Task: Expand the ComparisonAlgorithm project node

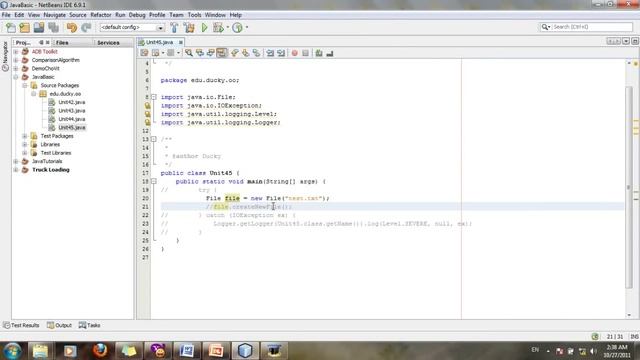Action: tap(16, 60)
